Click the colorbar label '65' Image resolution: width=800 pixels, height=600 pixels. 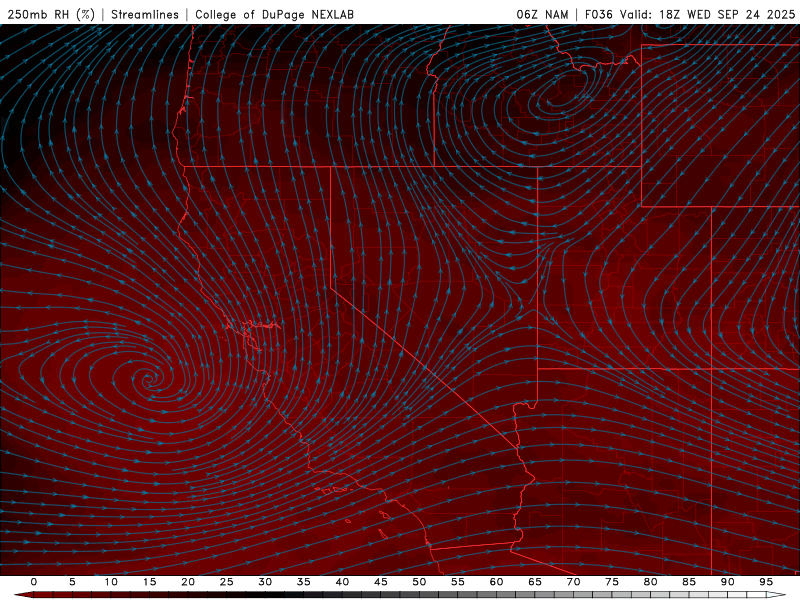(535, 582)
